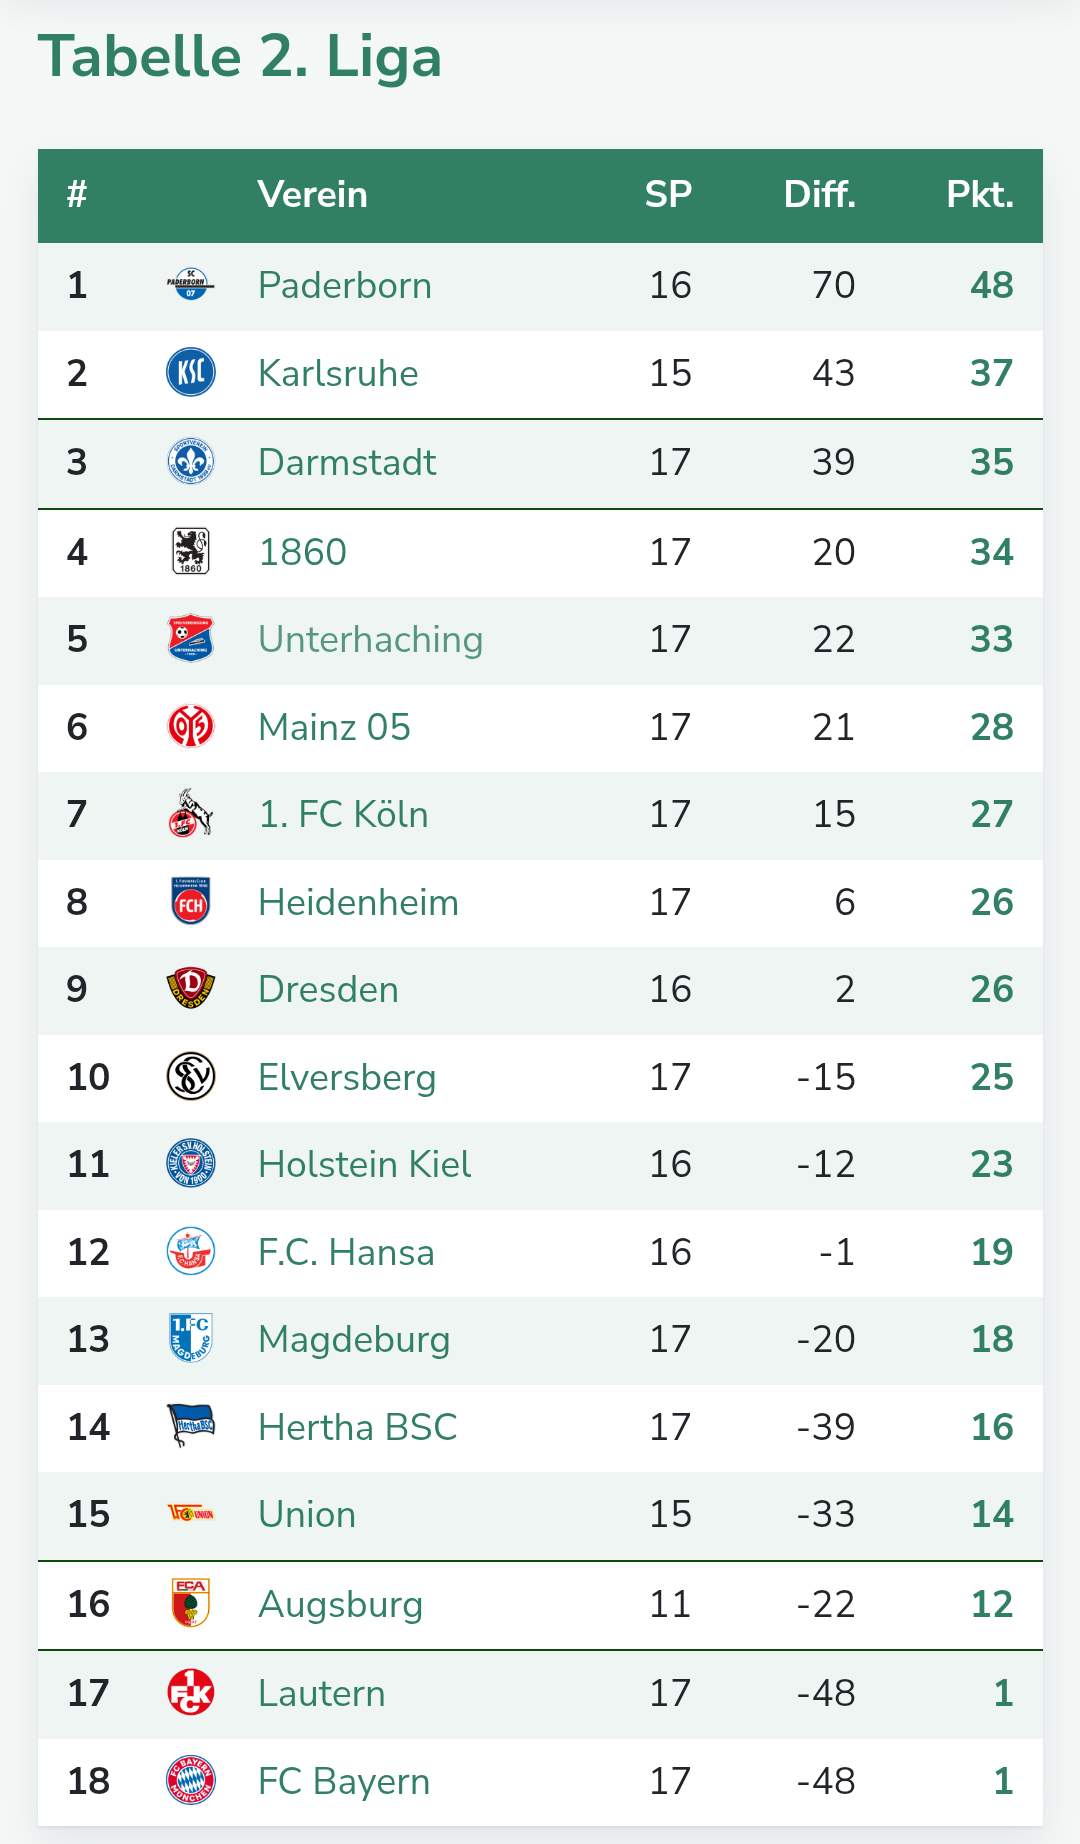This screenshot has width=1080, height=1844.
Task: Open the Augsburg team link
Action: point(340,1606)
